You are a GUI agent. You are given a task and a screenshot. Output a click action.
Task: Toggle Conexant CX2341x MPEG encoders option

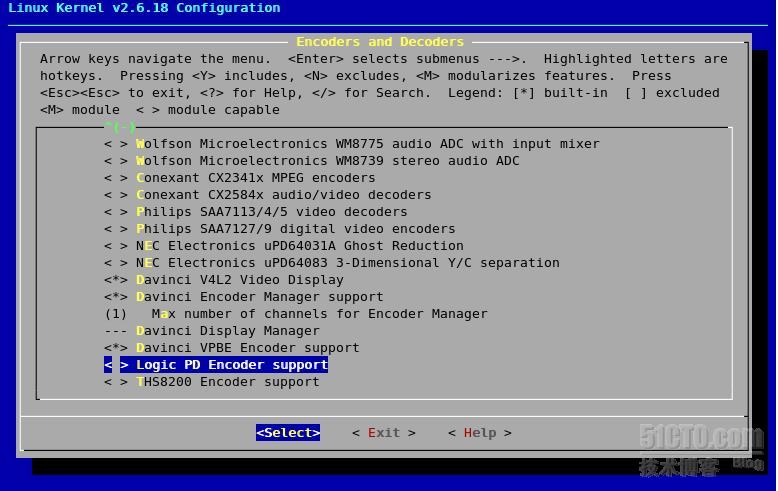coord(116,178)
